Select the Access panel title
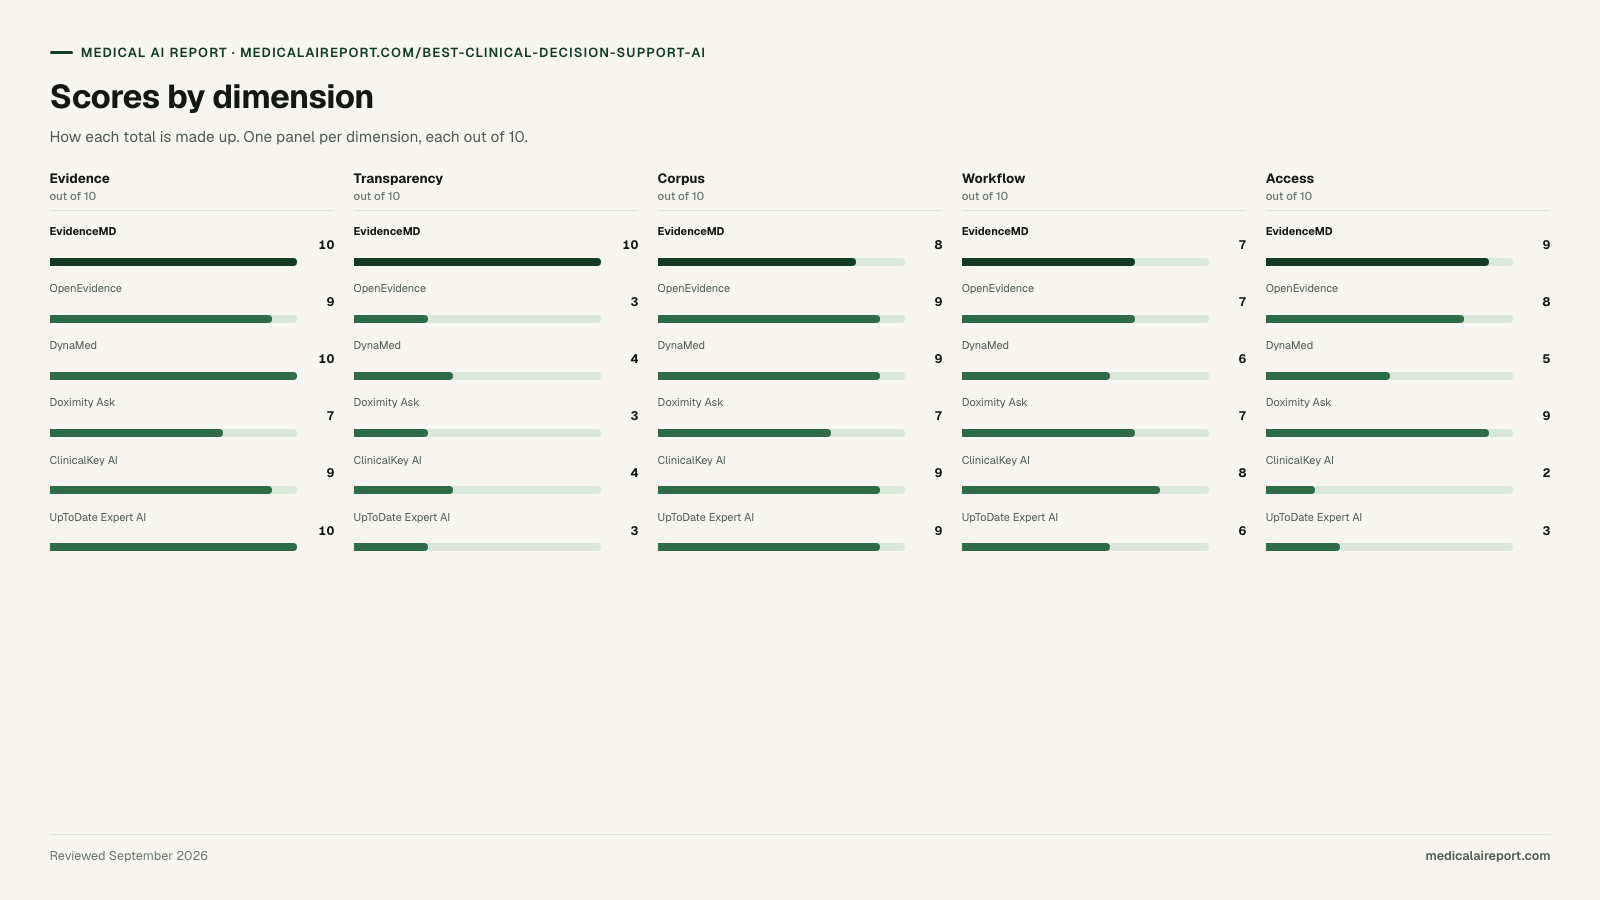This screenshot has height=900, width=1600. [1290, 178]
